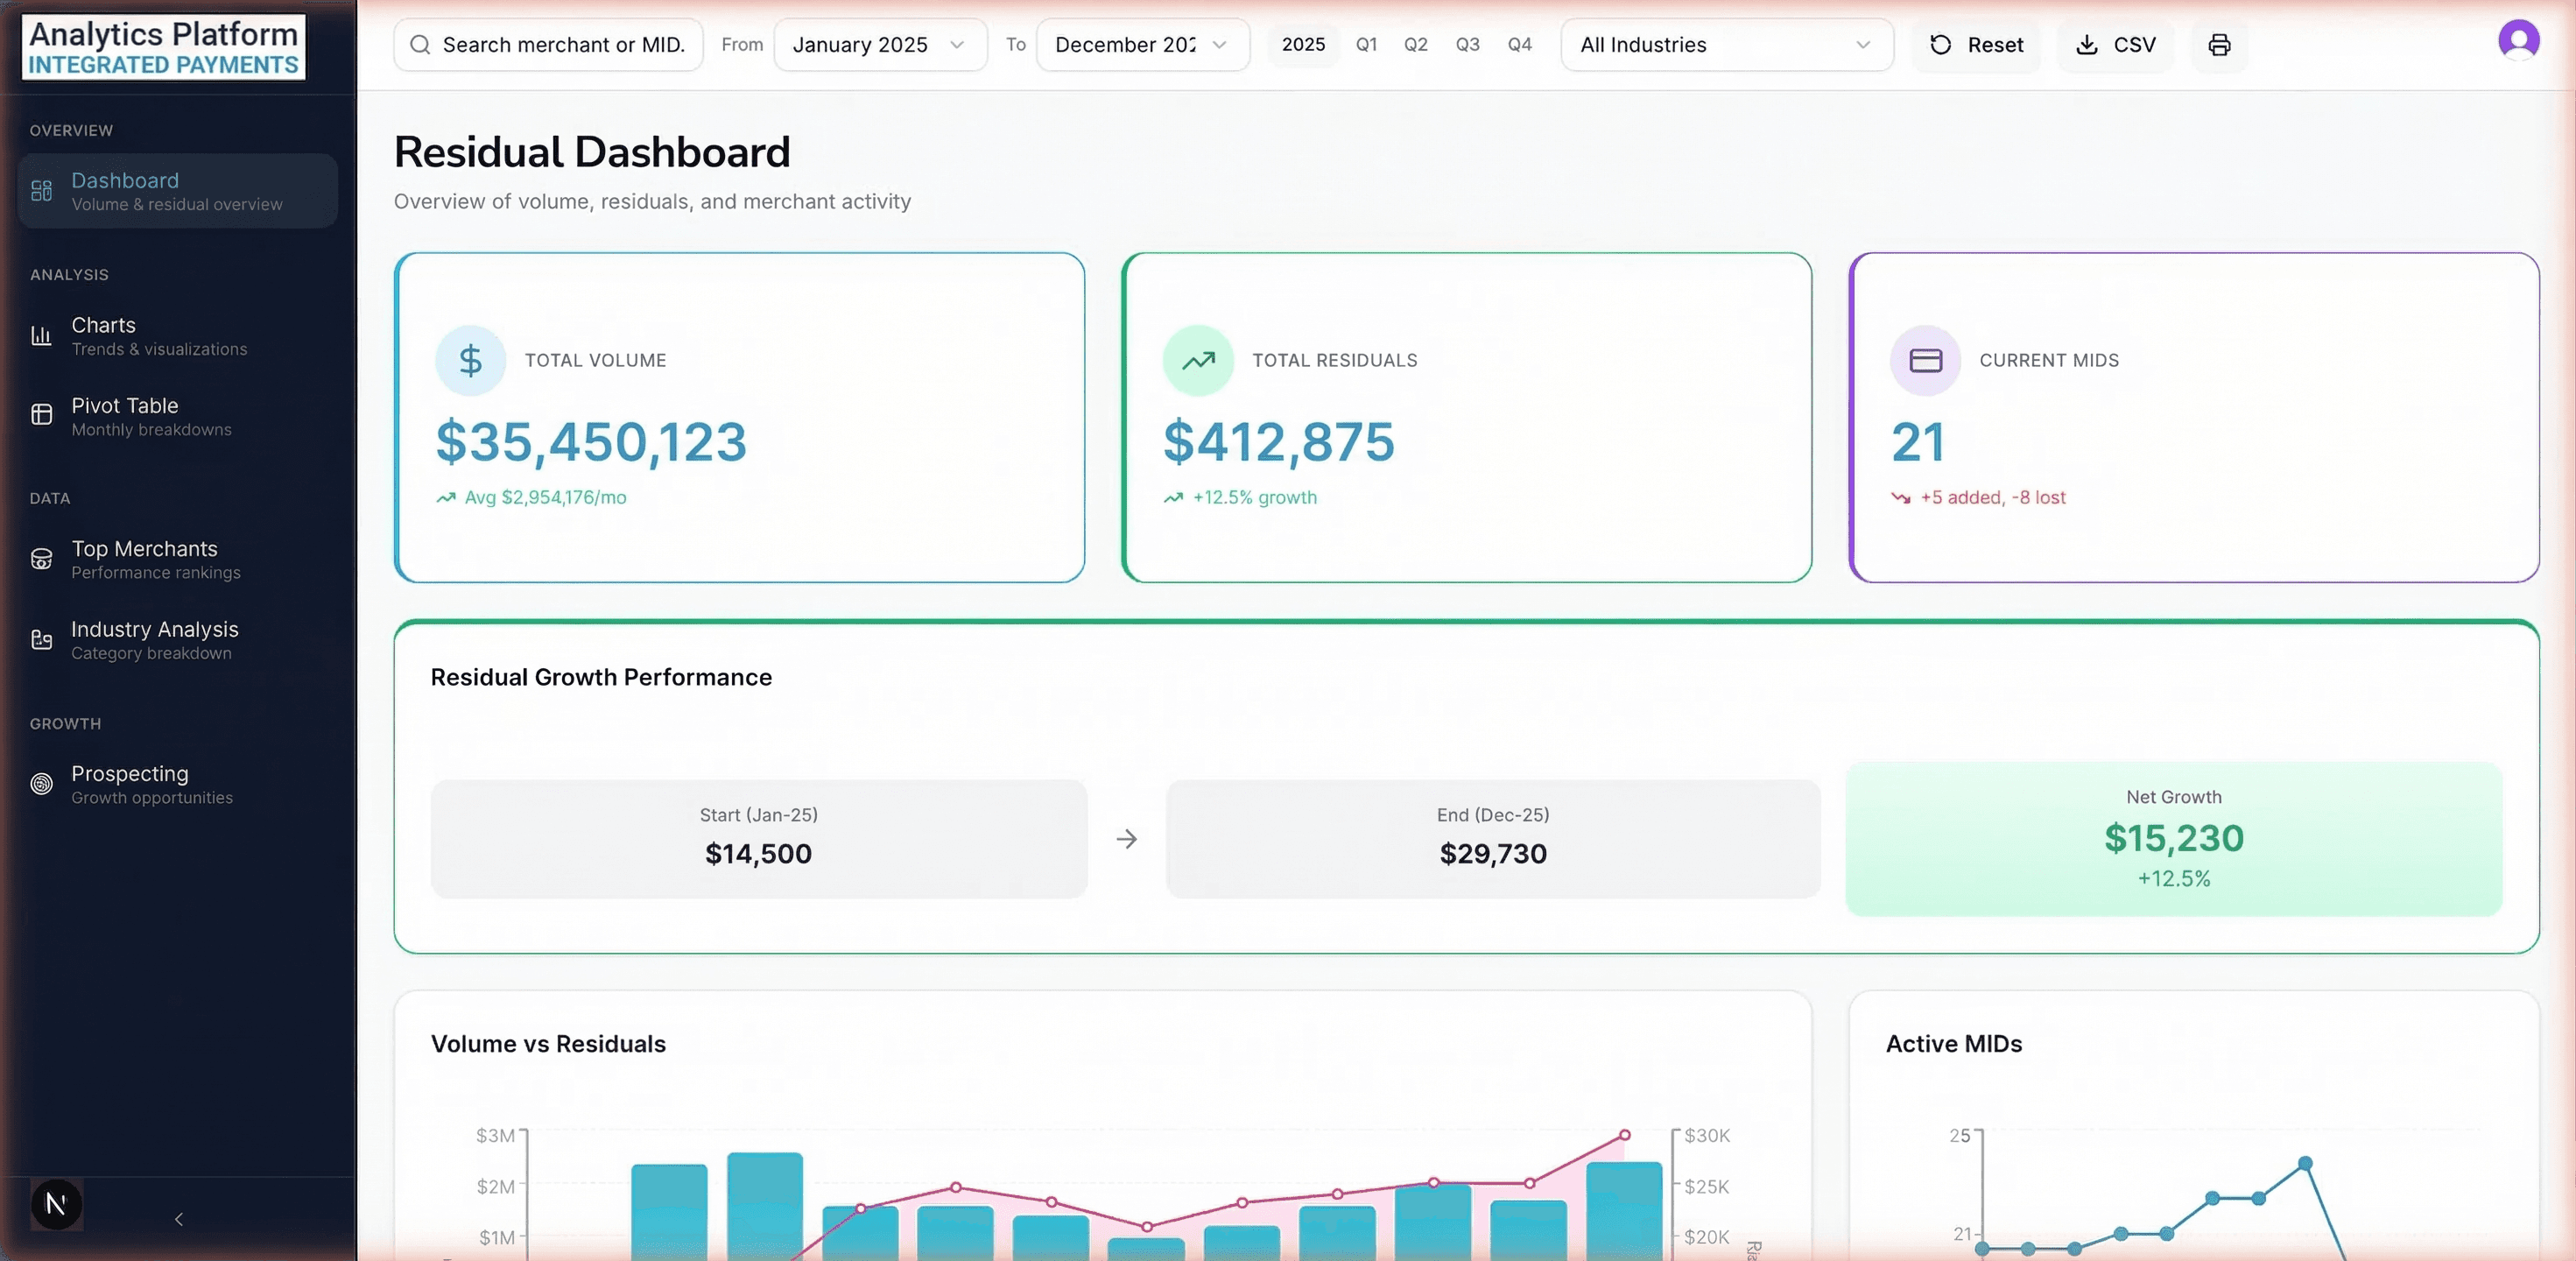Click the highest residual line point
Viewport: 2576px width, 1261px height.
point(1625,1135)
